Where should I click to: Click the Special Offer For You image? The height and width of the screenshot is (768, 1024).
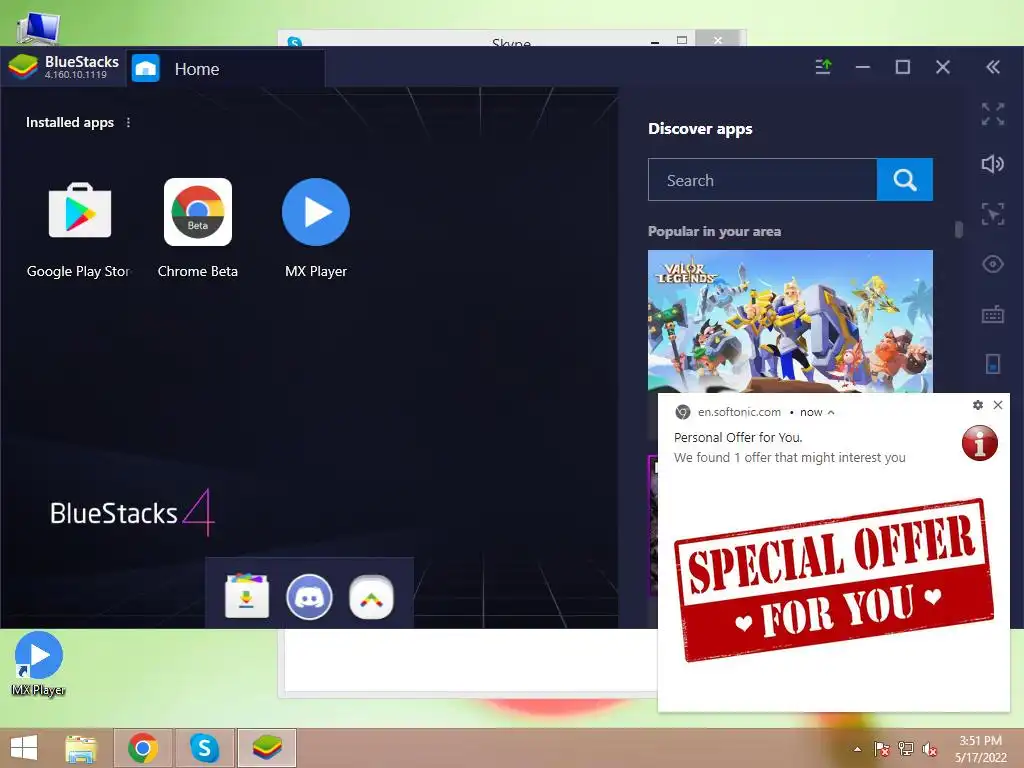click(x=834, y=580)
